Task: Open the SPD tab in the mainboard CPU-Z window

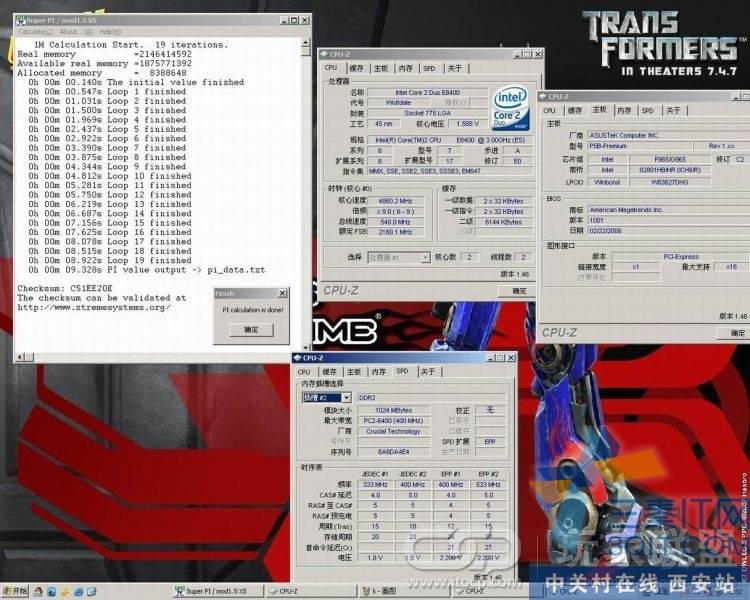Action: 648,111
